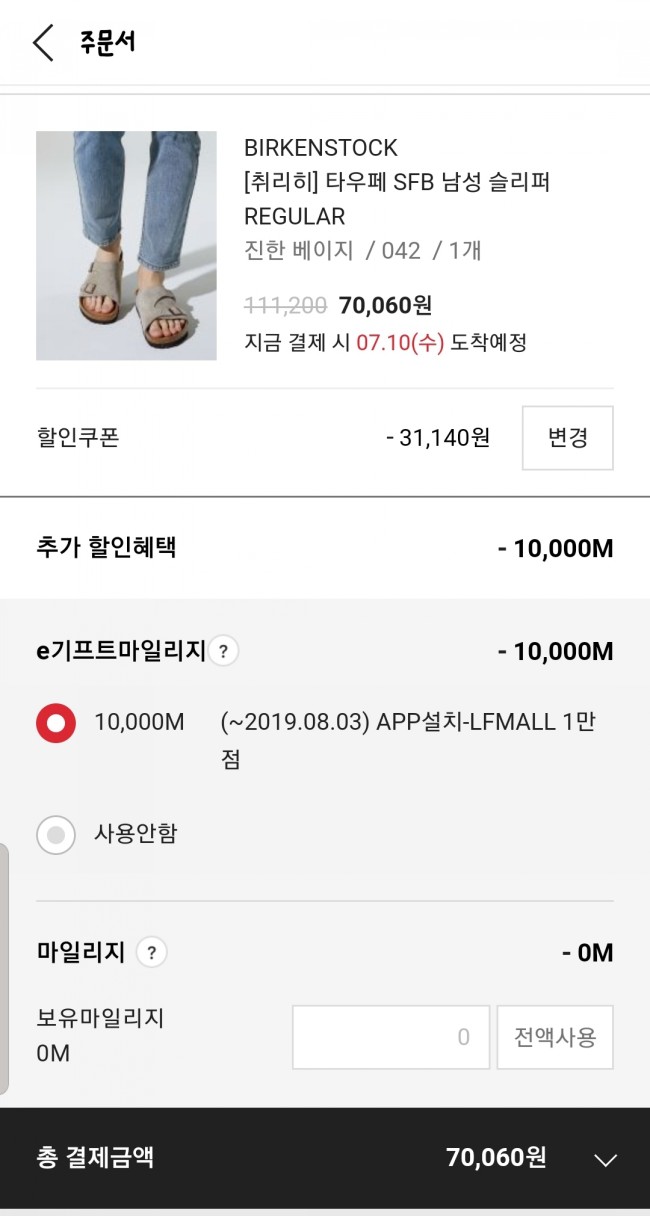Tap the 총 결제금액 bar

300,1158
